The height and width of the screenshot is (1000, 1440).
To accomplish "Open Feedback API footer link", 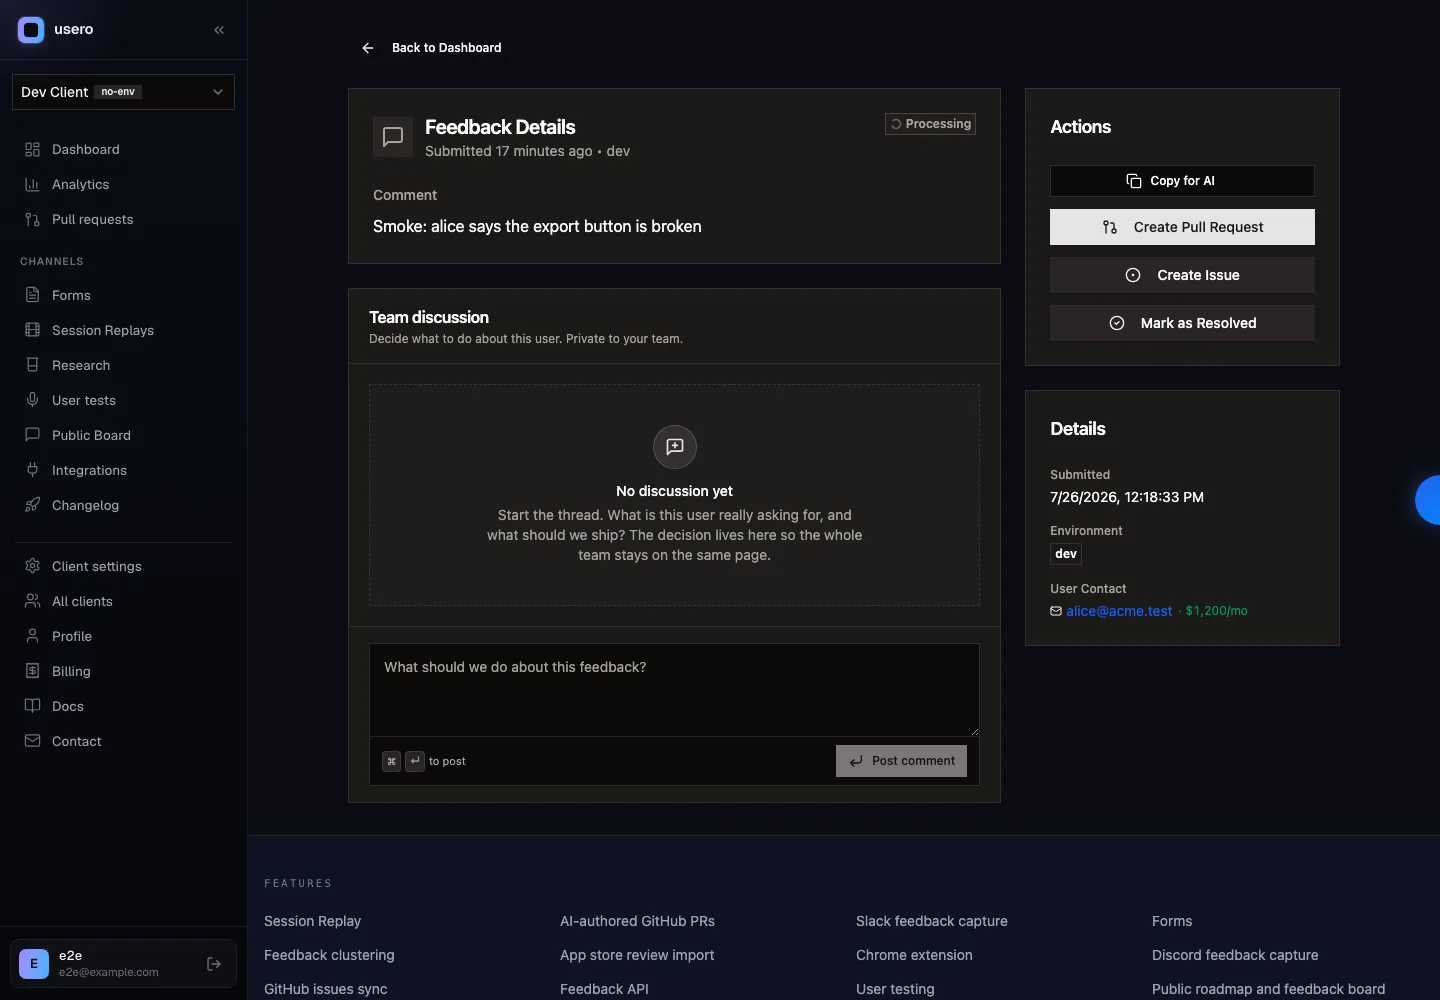I will [604, 989].
